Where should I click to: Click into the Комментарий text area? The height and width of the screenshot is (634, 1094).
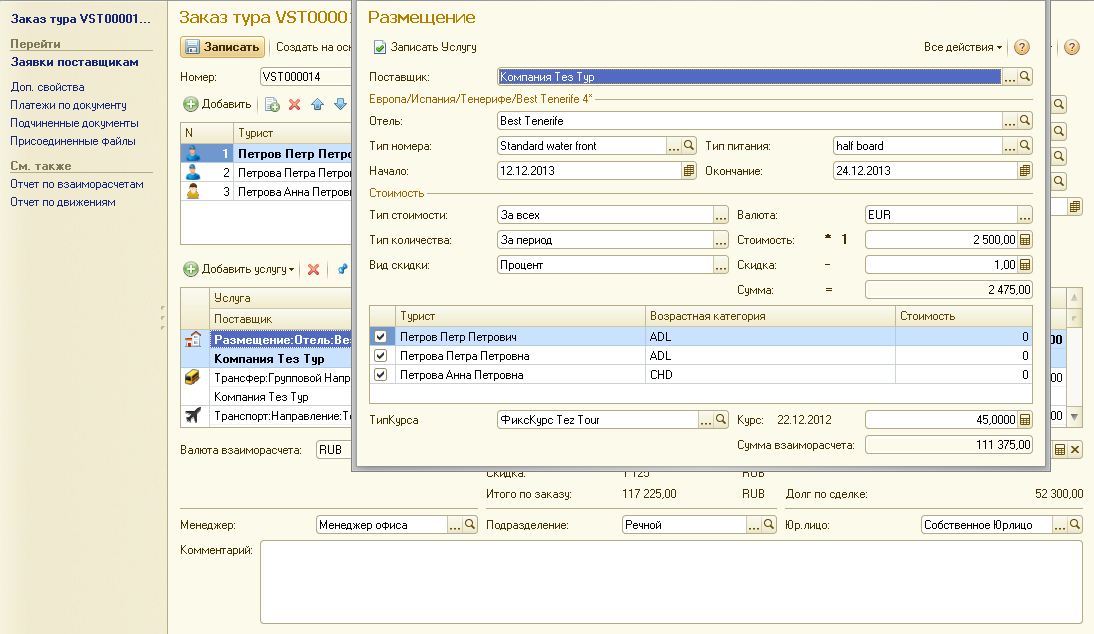click(x=671, y=582)
